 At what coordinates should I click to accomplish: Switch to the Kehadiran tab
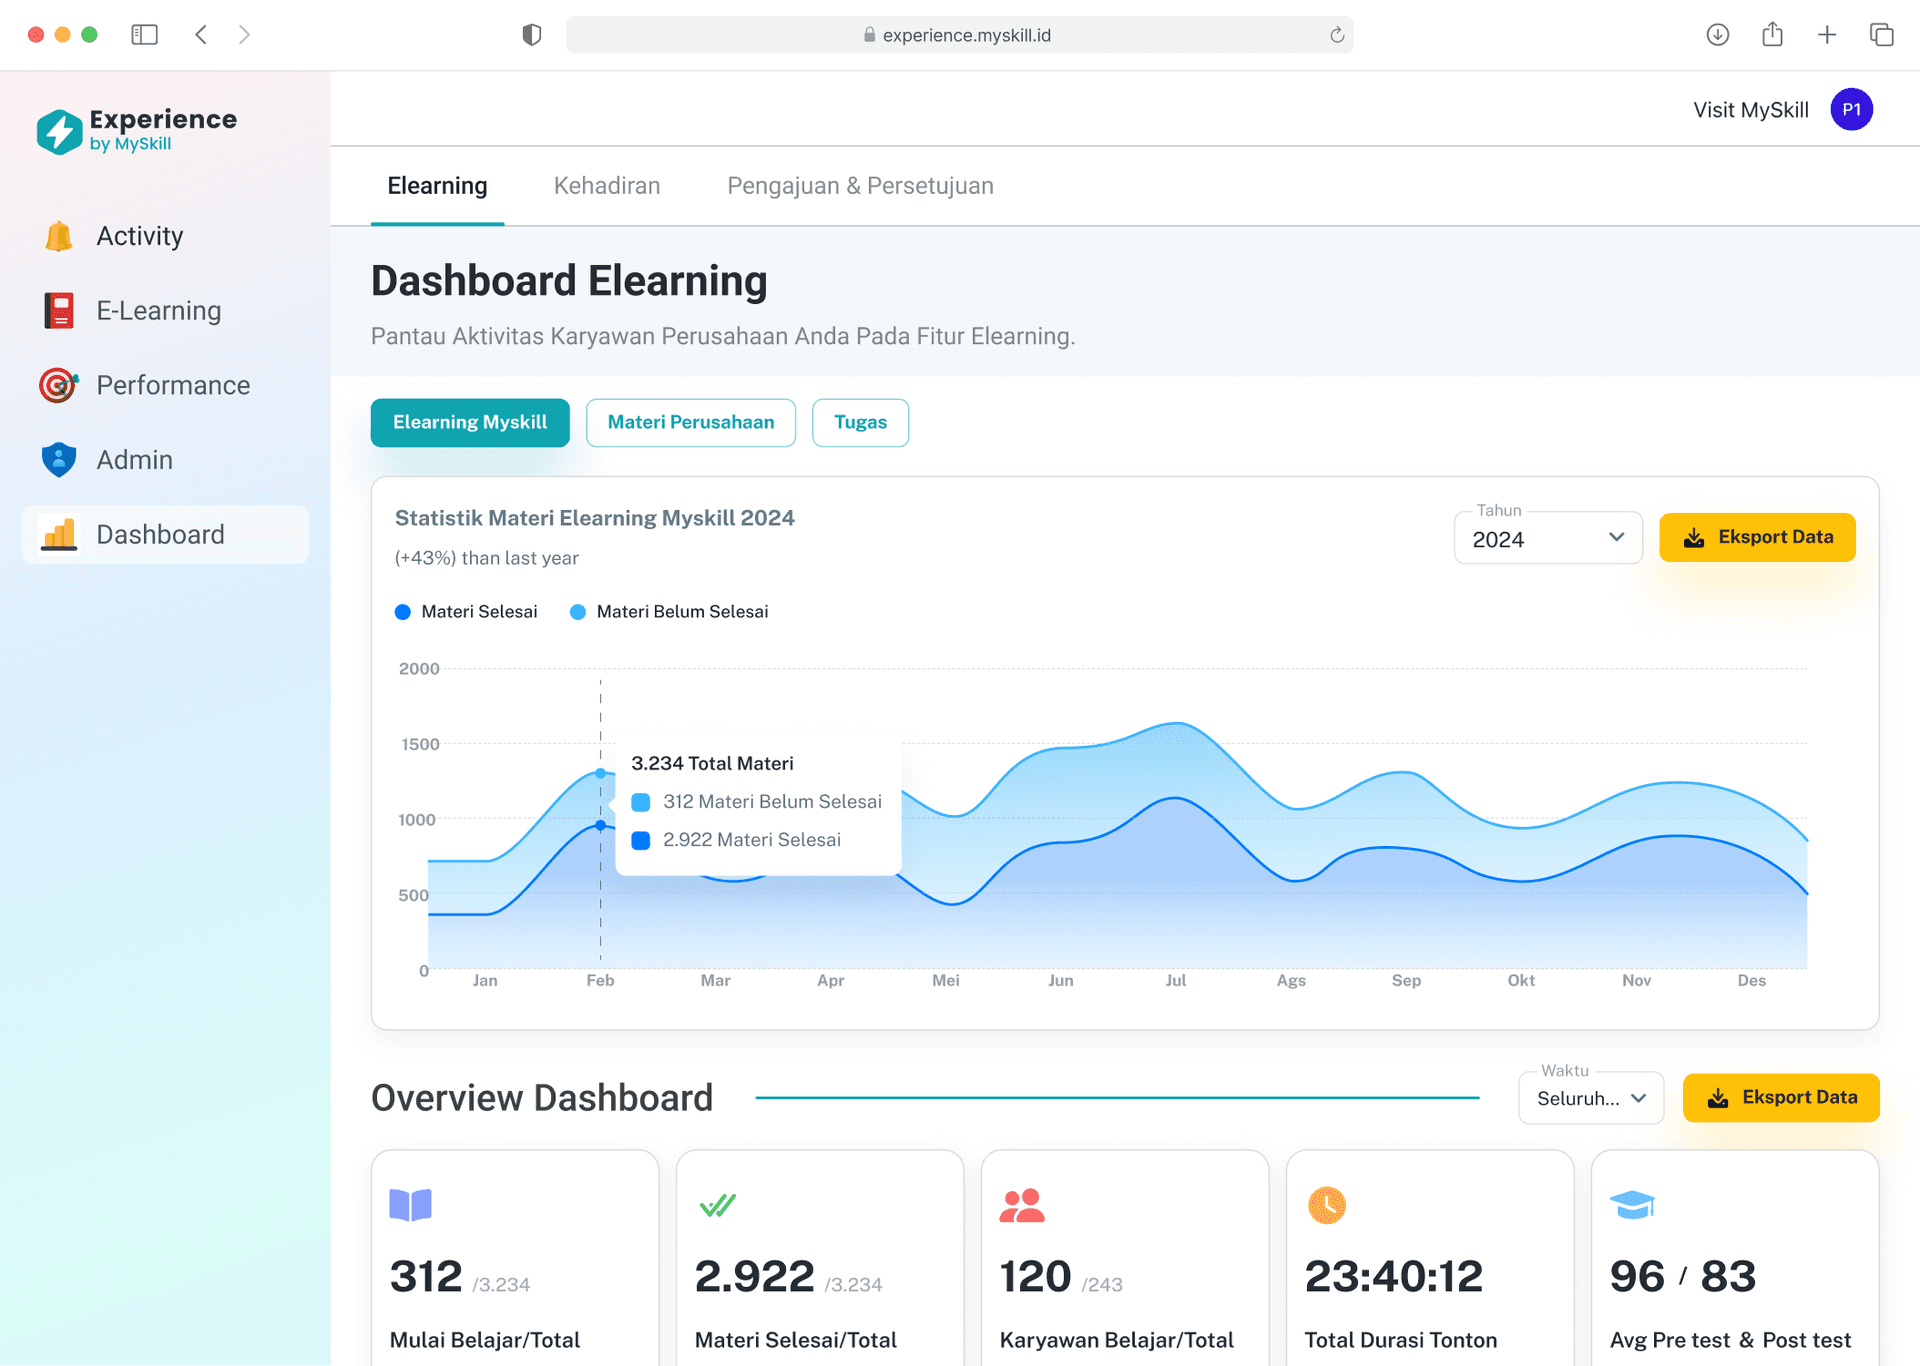[x=607, y=186]
